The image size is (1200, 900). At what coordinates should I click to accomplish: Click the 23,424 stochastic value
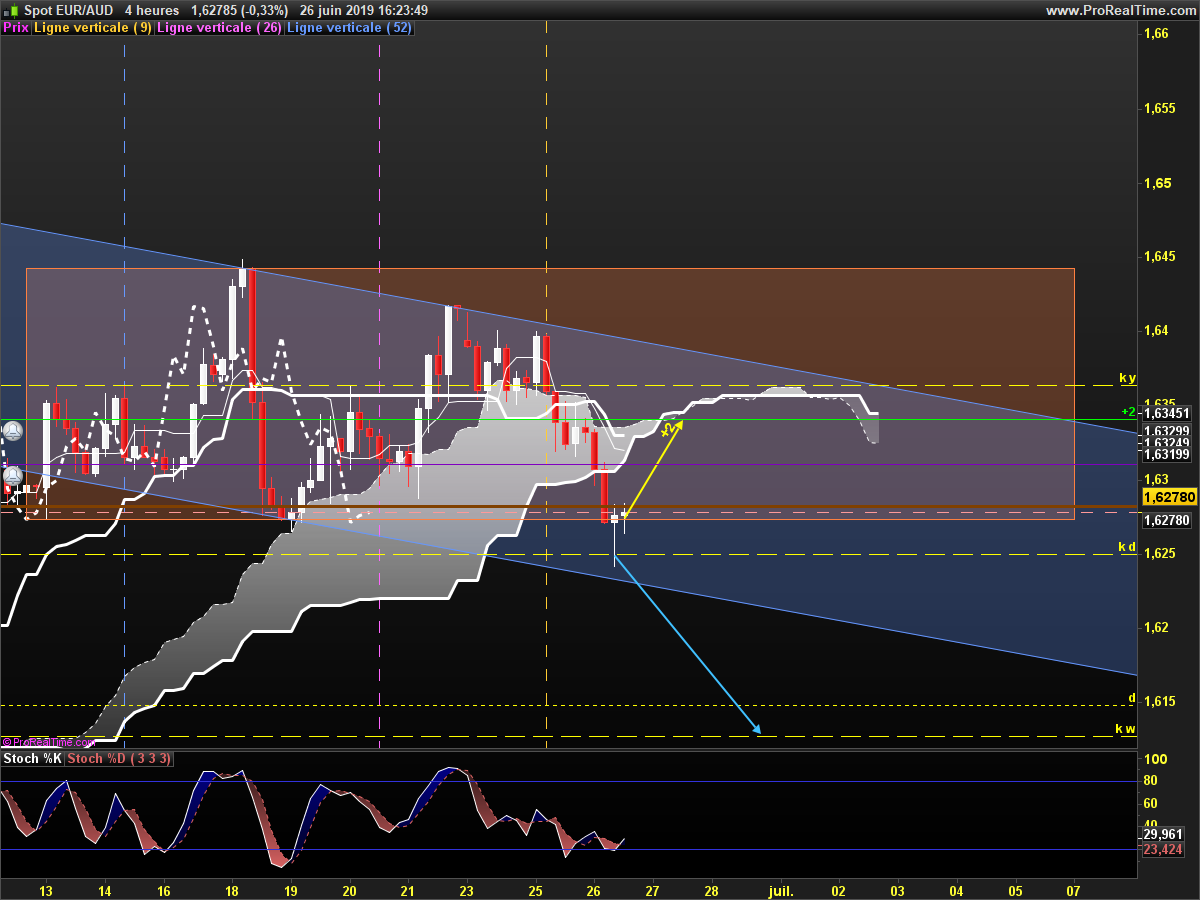1163,849
